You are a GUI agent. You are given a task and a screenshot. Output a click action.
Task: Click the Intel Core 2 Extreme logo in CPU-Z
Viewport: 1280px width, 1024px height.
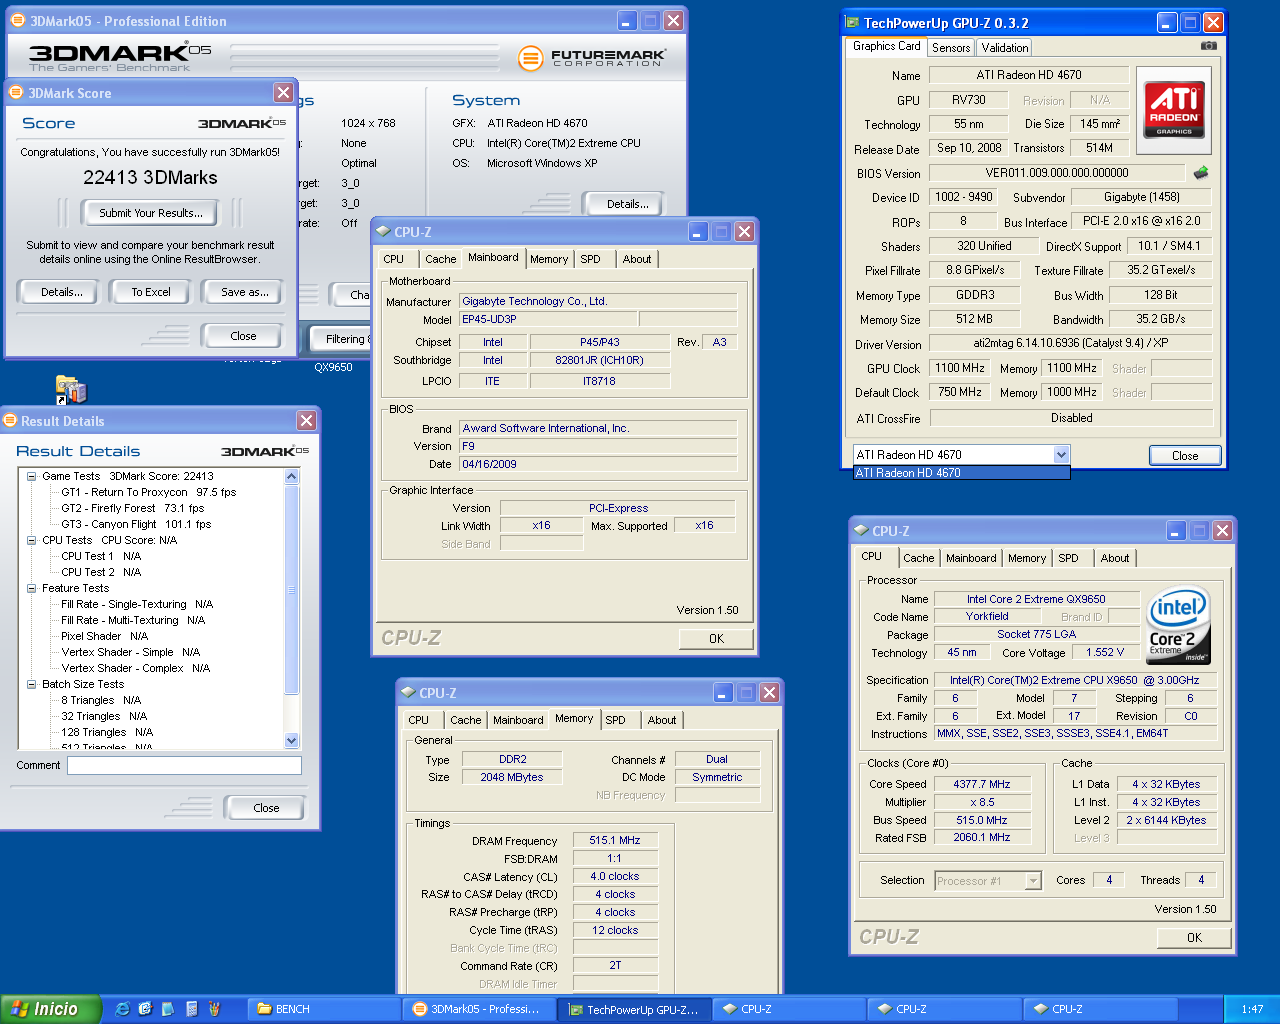click(x=1178, y=625)
